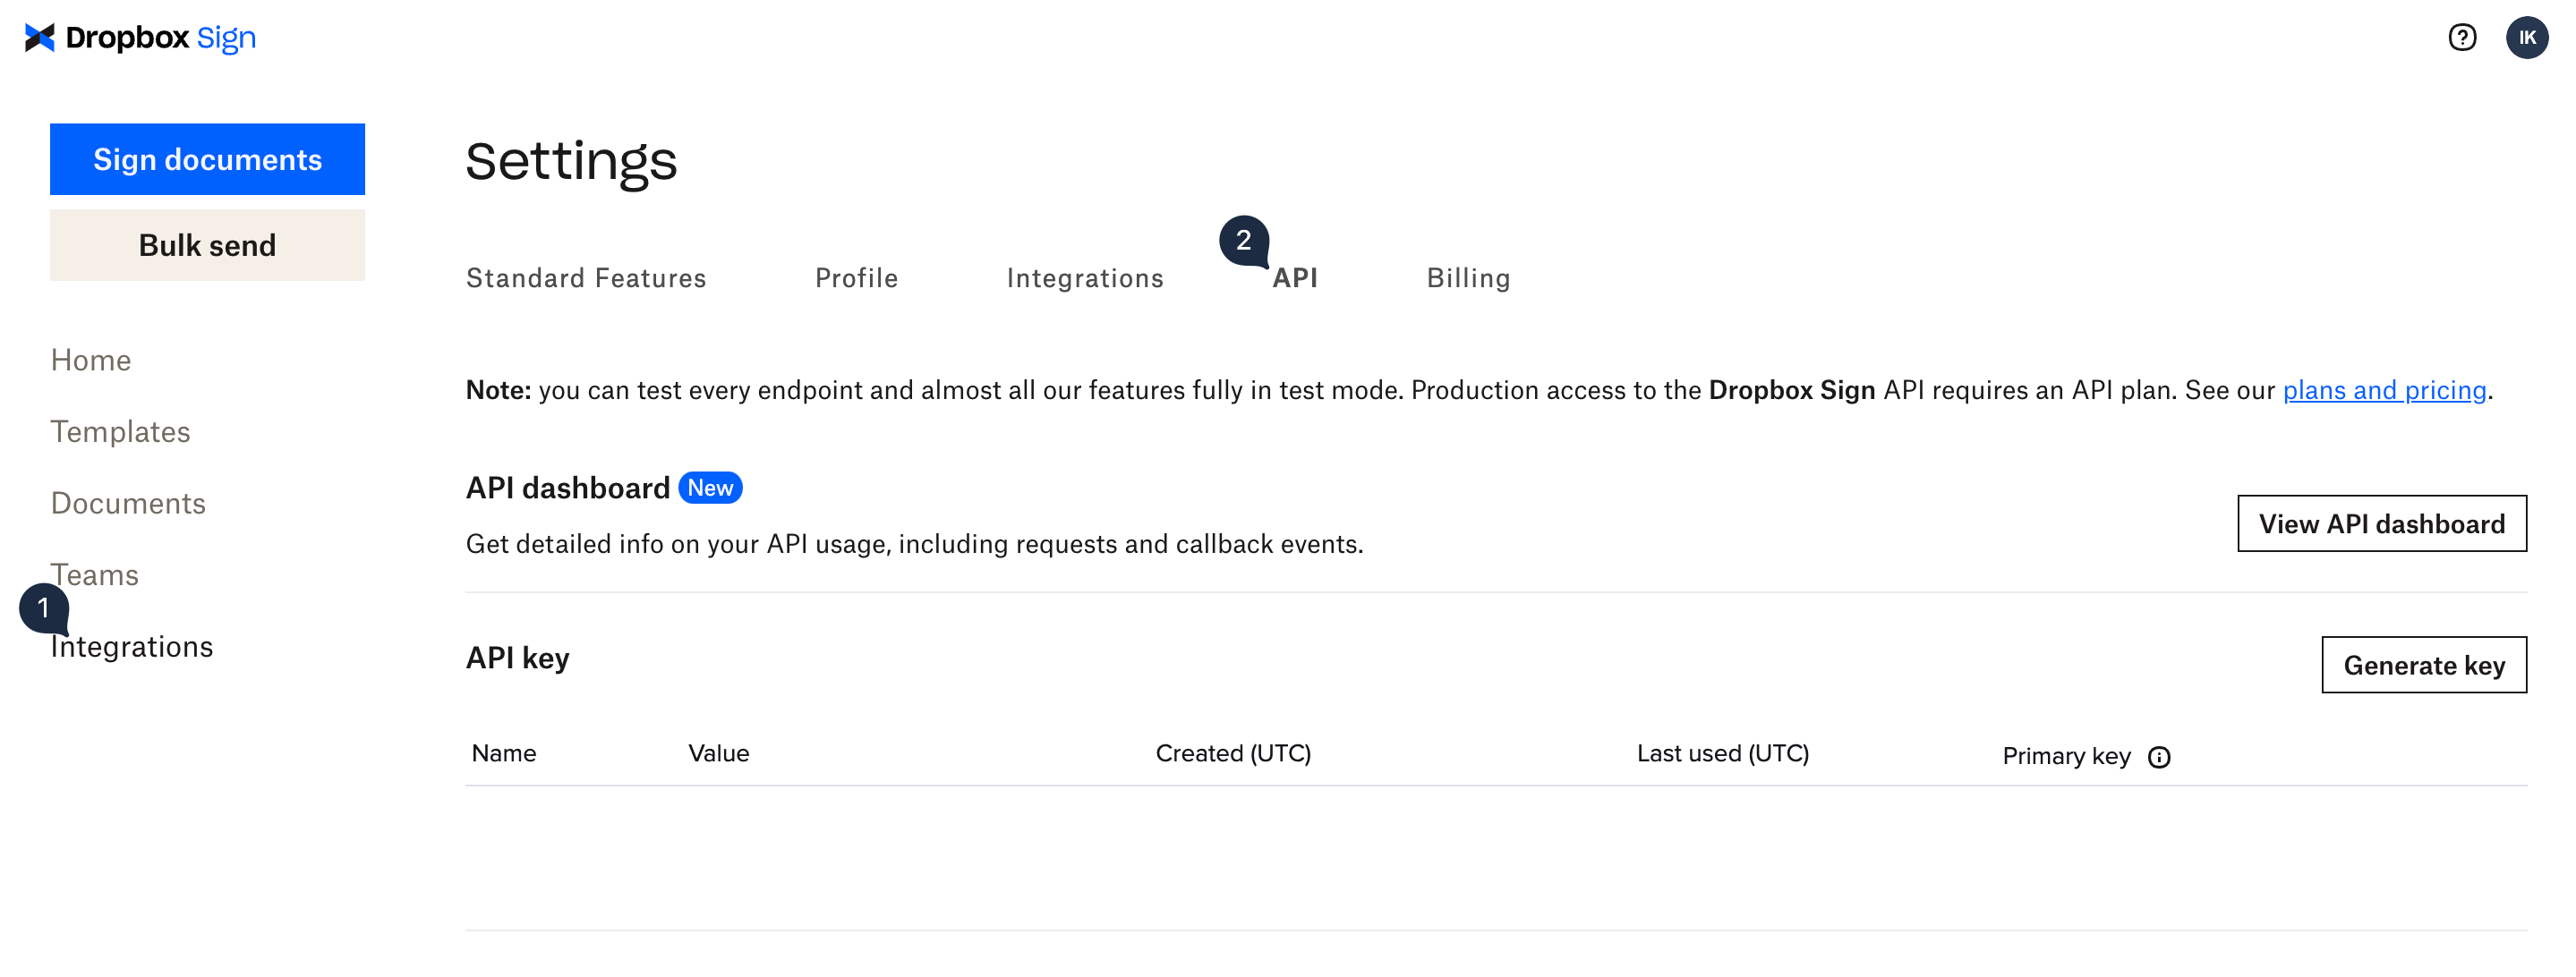Switch to the Standard Features tab

[586, 277]
